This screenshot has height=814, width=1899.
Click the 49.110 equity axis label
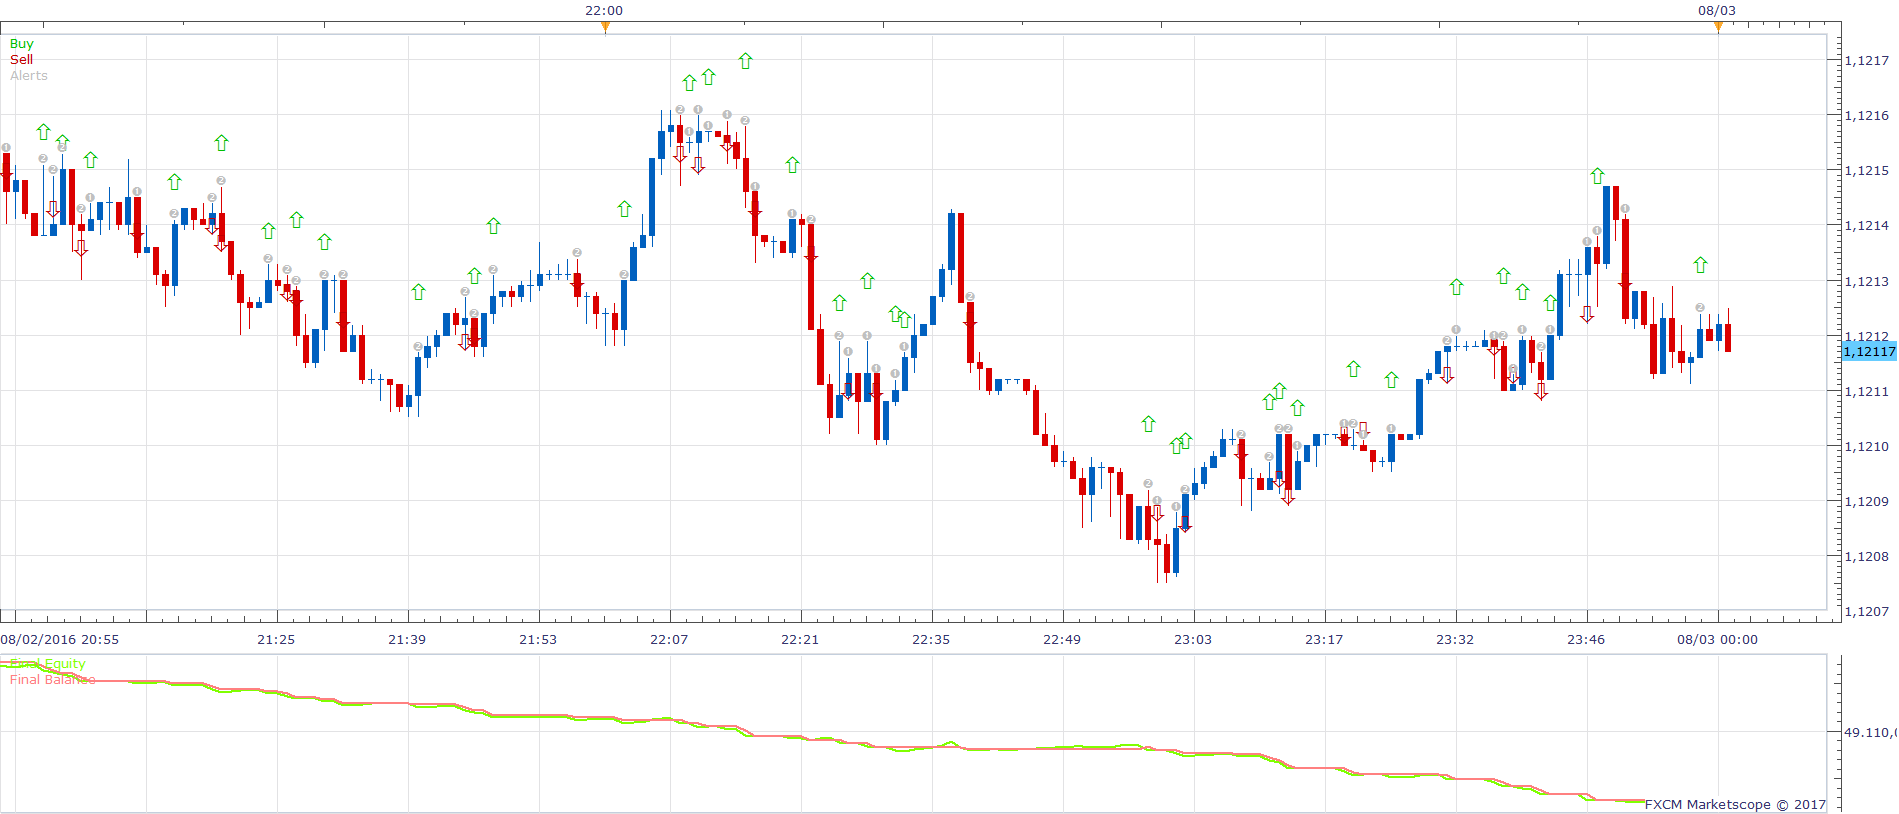pos(1870,733)
